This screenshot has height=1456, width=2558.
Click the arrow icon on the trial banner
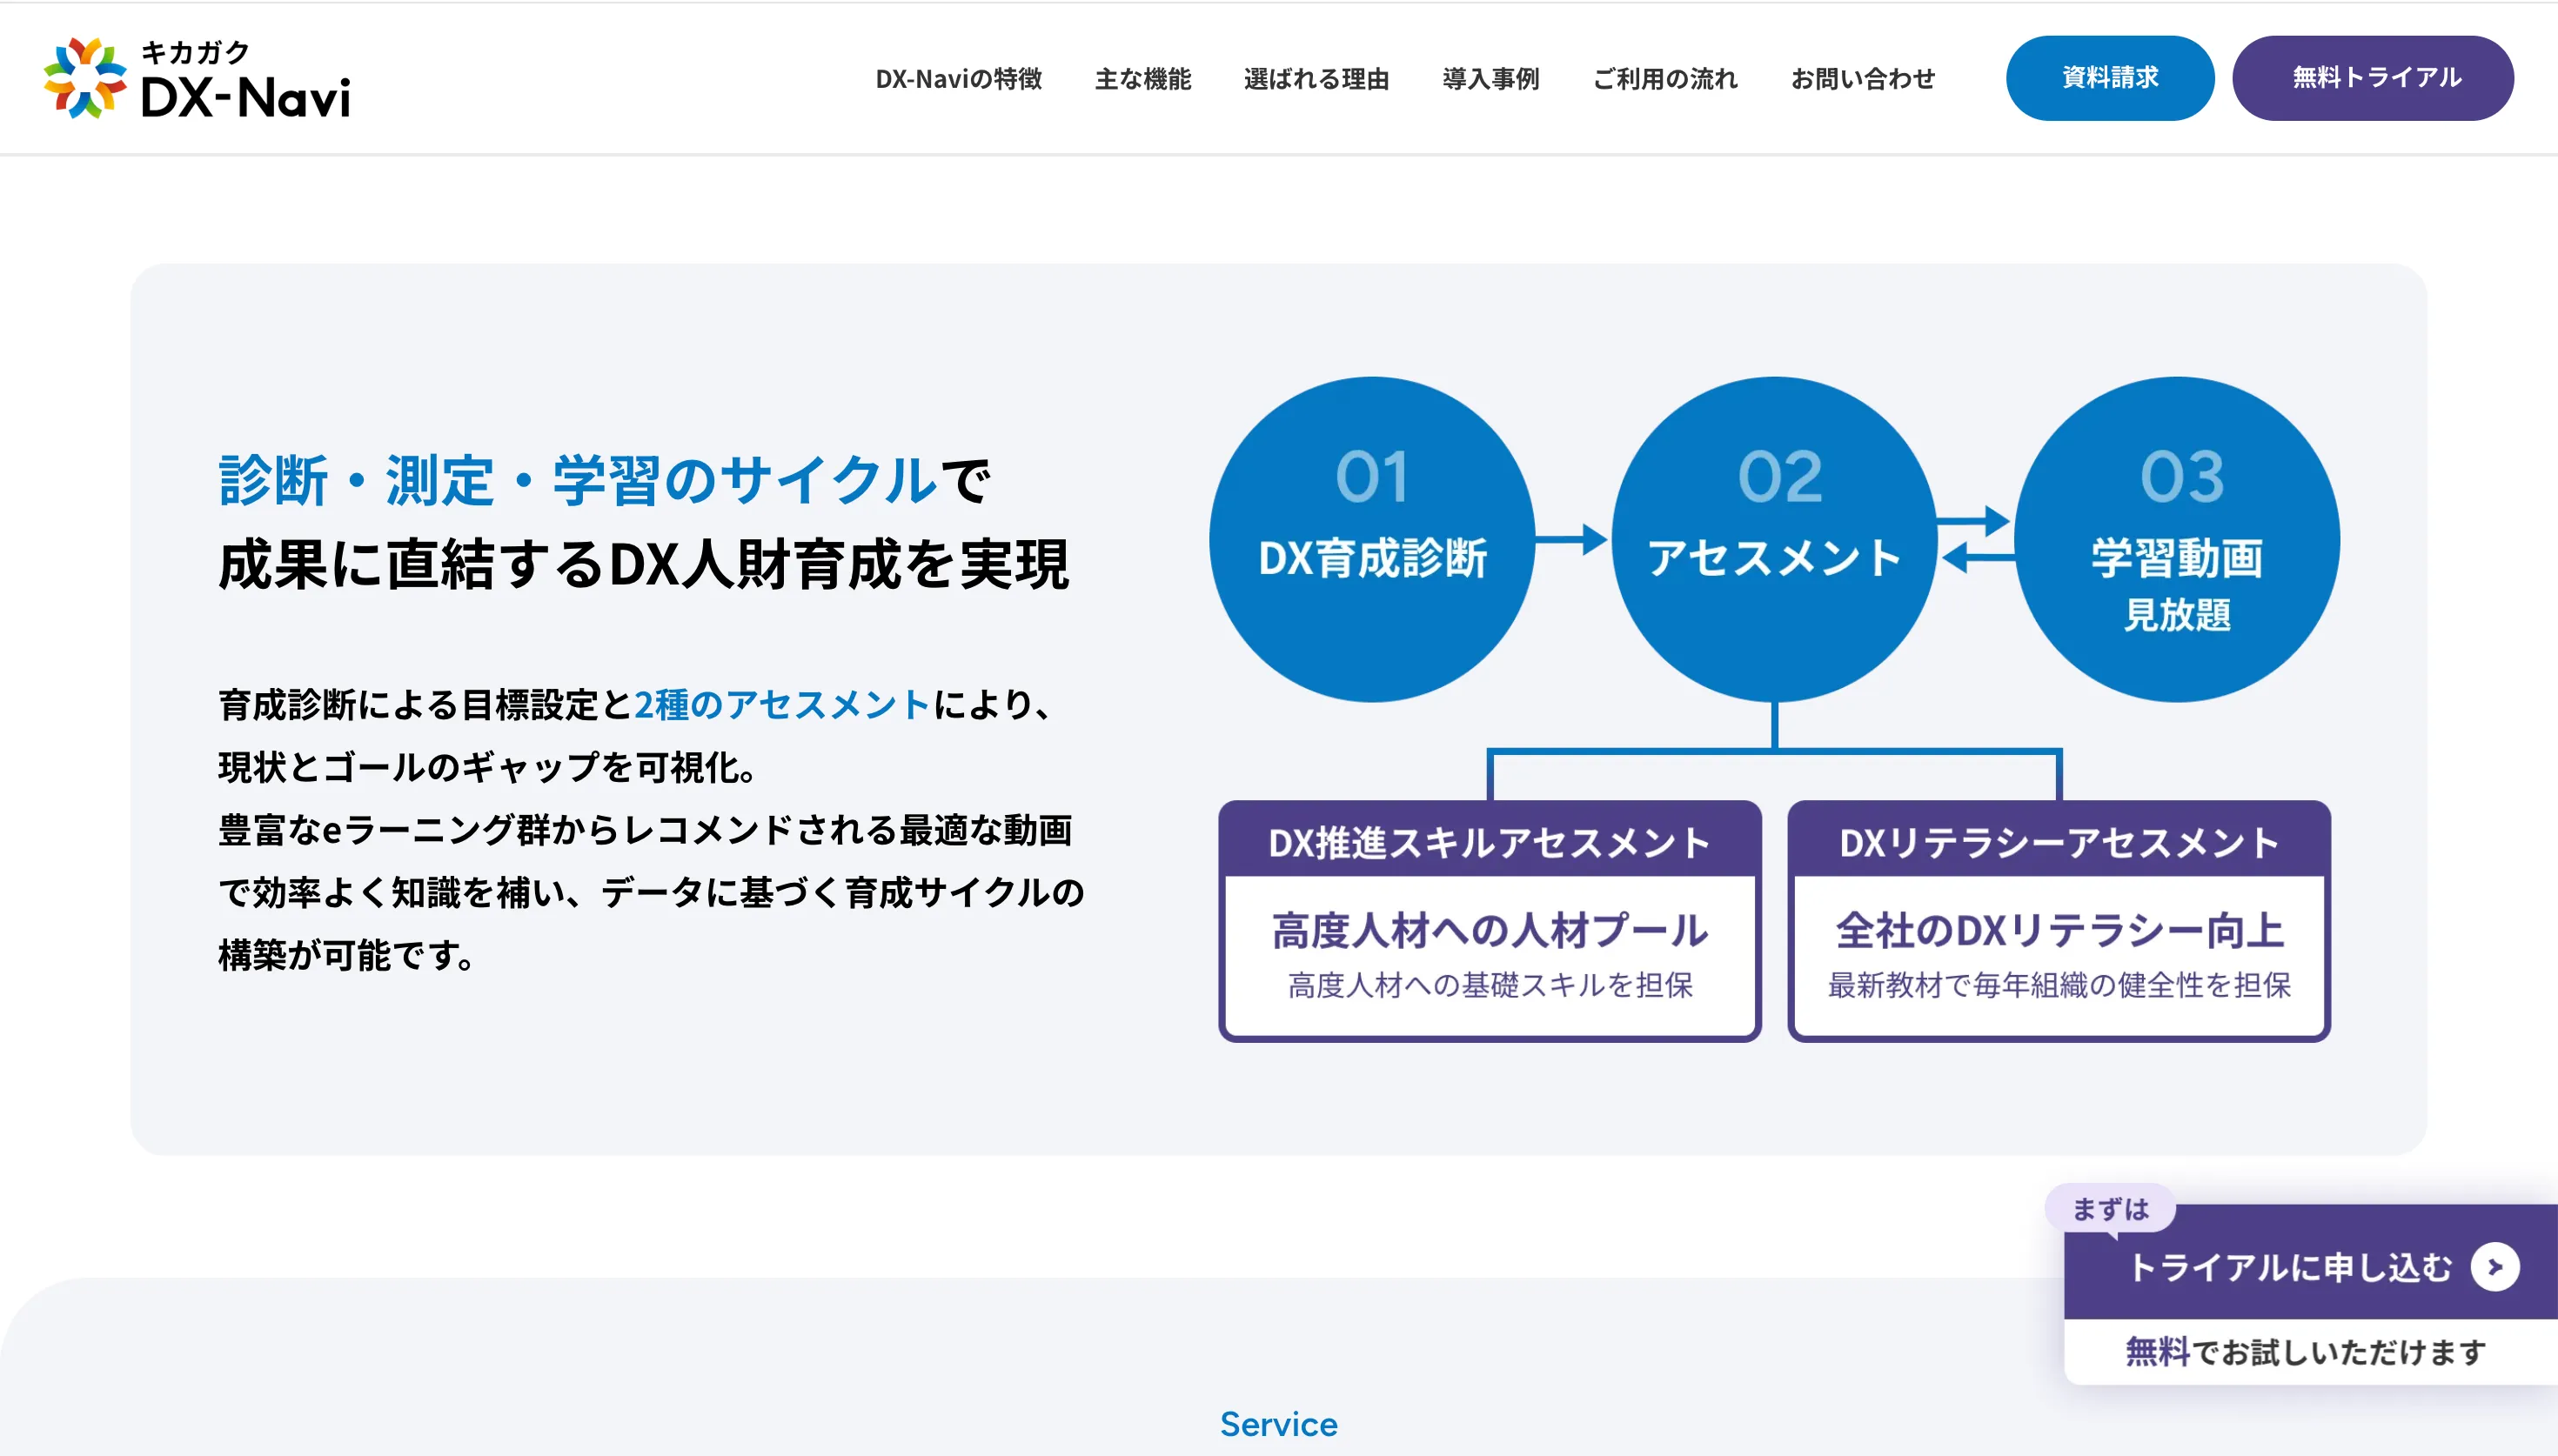[2495, 1267]
